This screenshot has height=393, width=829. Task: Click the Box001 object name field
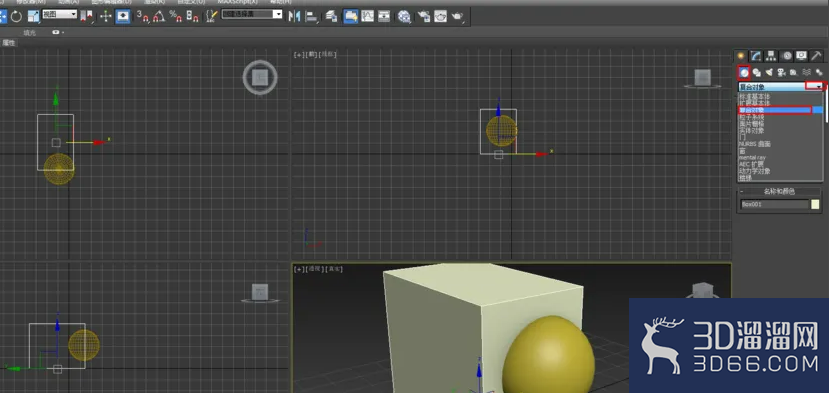774,204
